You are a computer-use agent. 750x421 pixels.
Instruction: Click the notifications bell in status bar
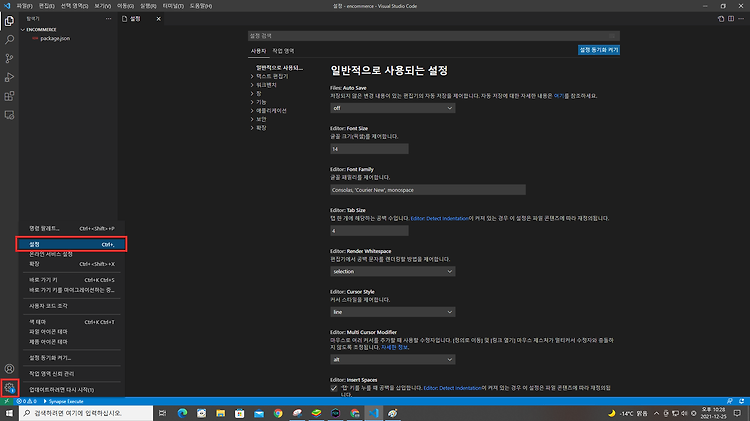741,401
